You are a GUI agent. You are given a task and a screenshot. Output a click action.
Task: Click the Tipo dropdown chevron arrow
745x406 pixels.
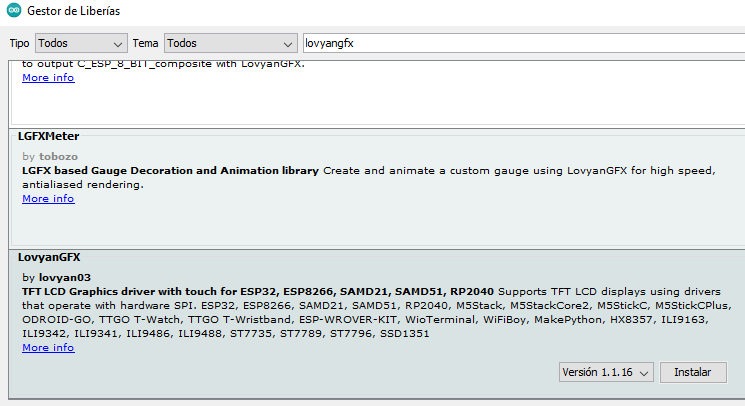tap(118, 44)
